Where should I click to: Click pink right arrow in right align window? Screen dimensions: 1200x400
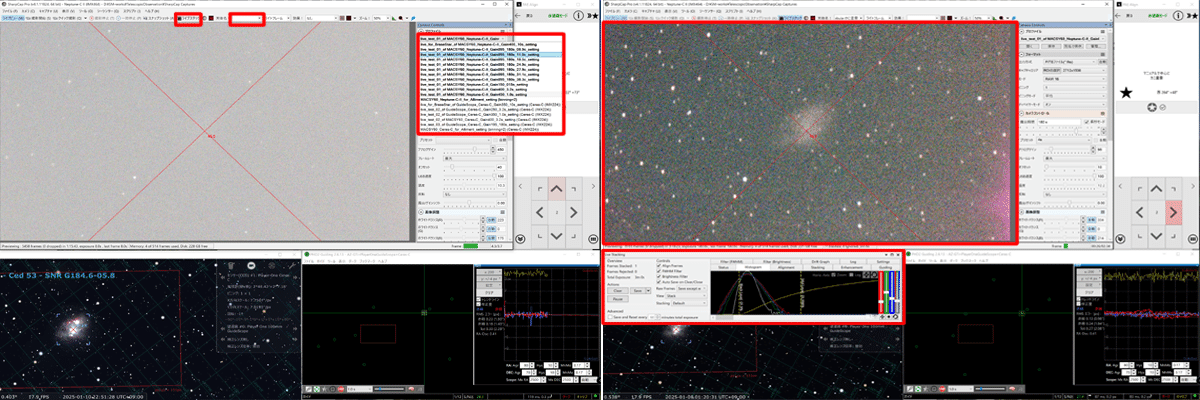point(1174,212)
